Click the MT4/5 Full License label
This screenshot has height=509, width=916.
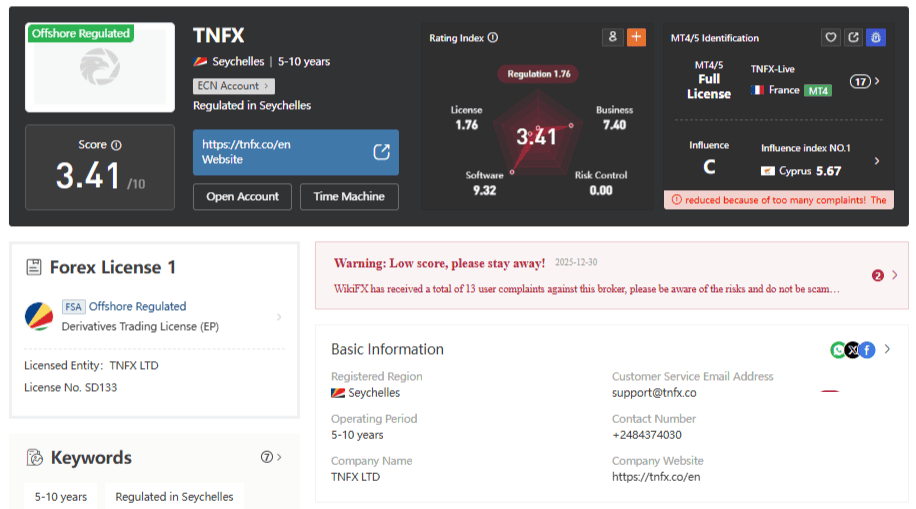point(709,80)
